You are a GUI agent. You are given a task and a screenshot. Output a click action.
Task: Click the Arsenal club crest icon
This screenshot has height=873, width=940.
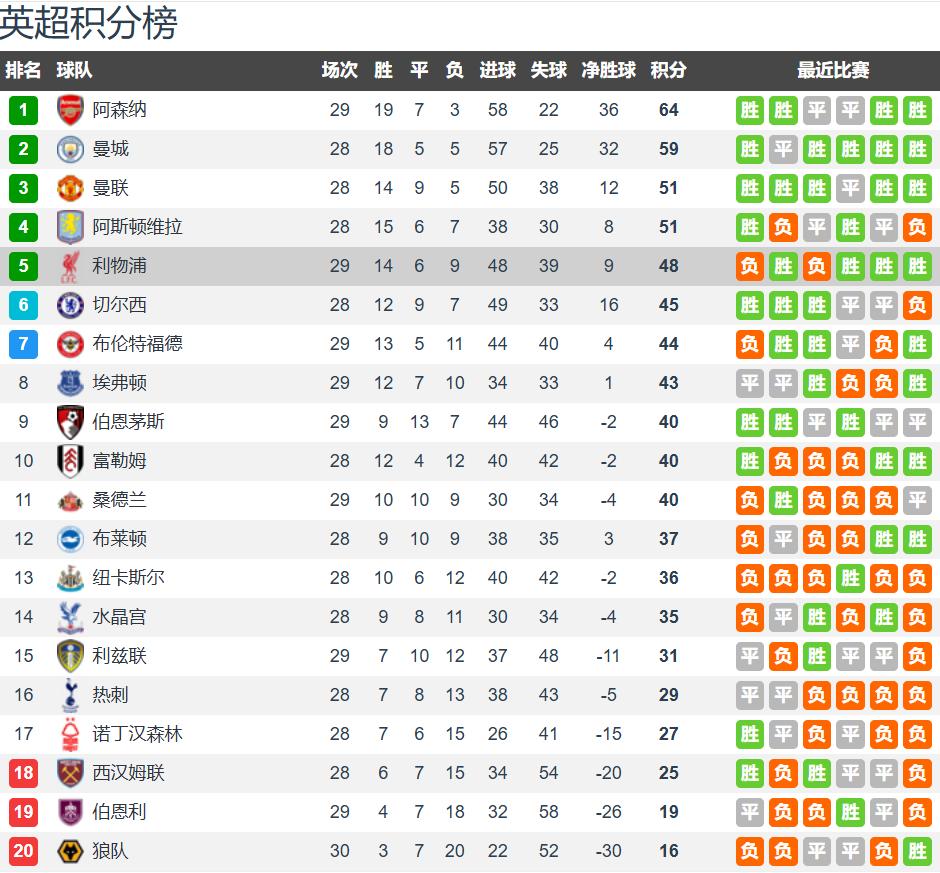[70, 110]
